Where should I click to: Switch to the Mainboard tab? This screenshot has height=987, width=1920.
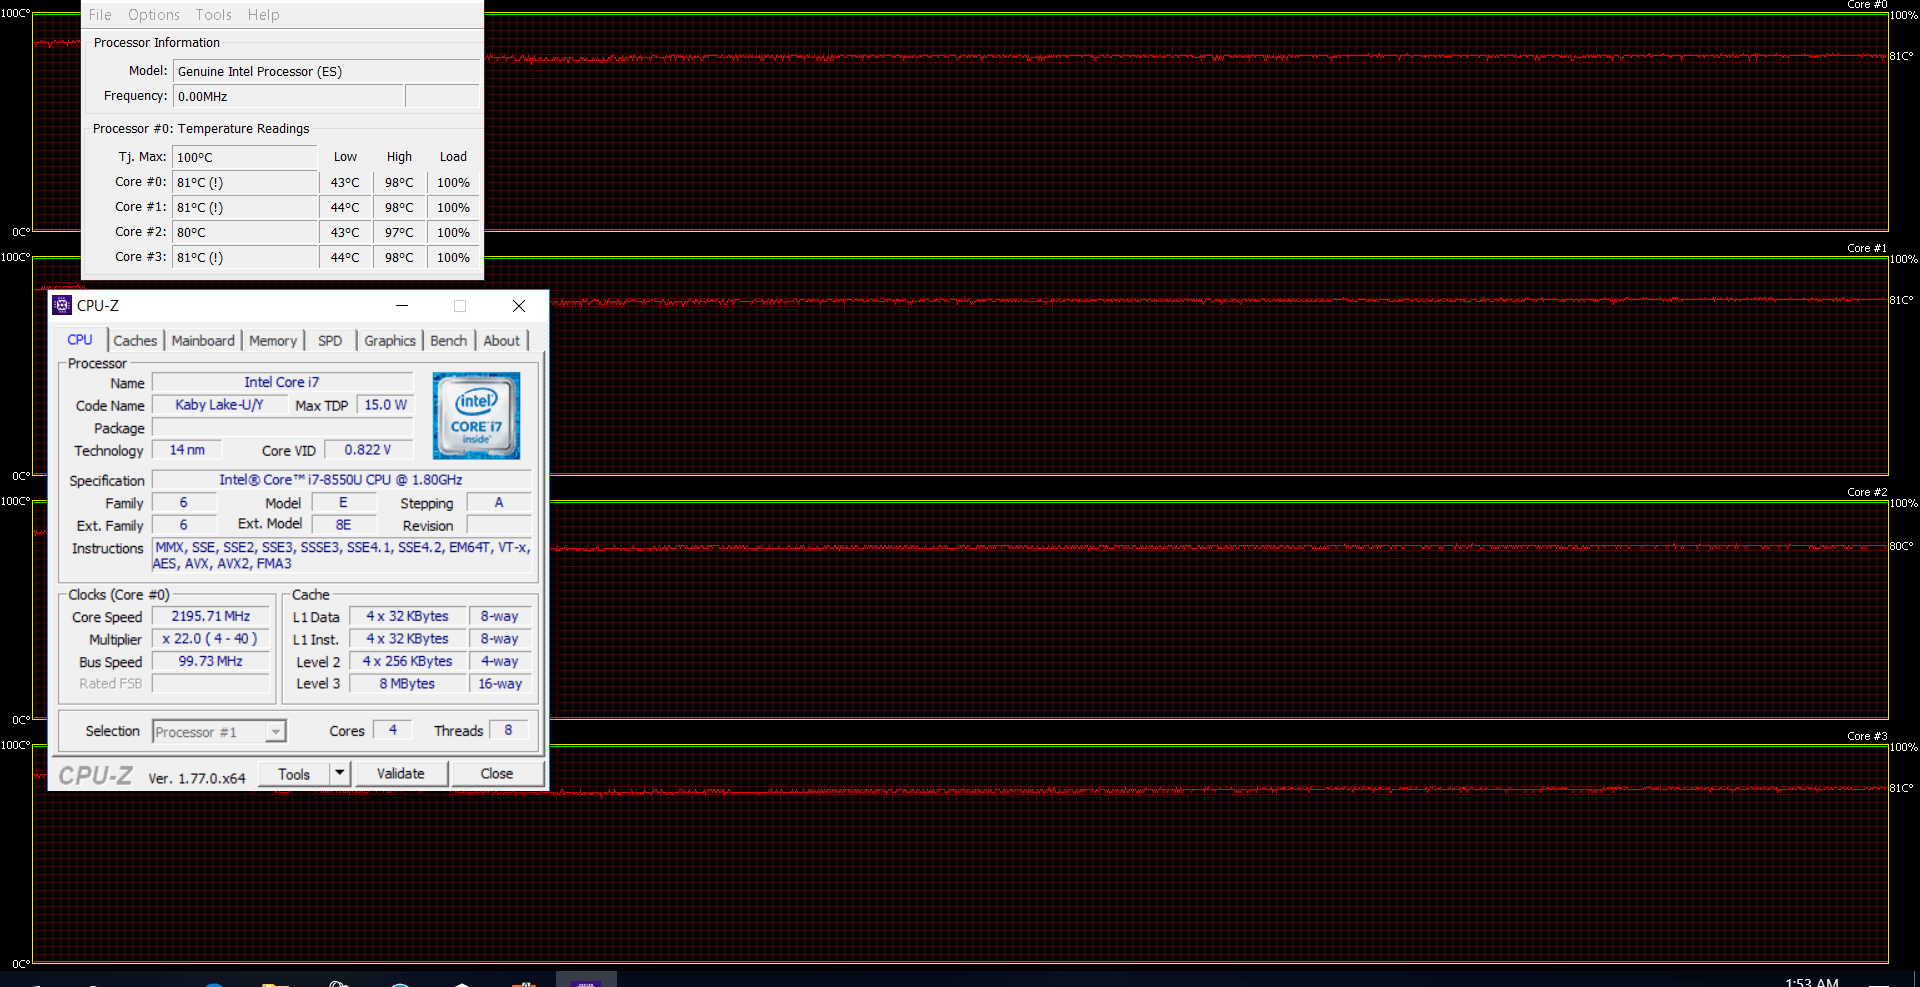tap(203, 341)
